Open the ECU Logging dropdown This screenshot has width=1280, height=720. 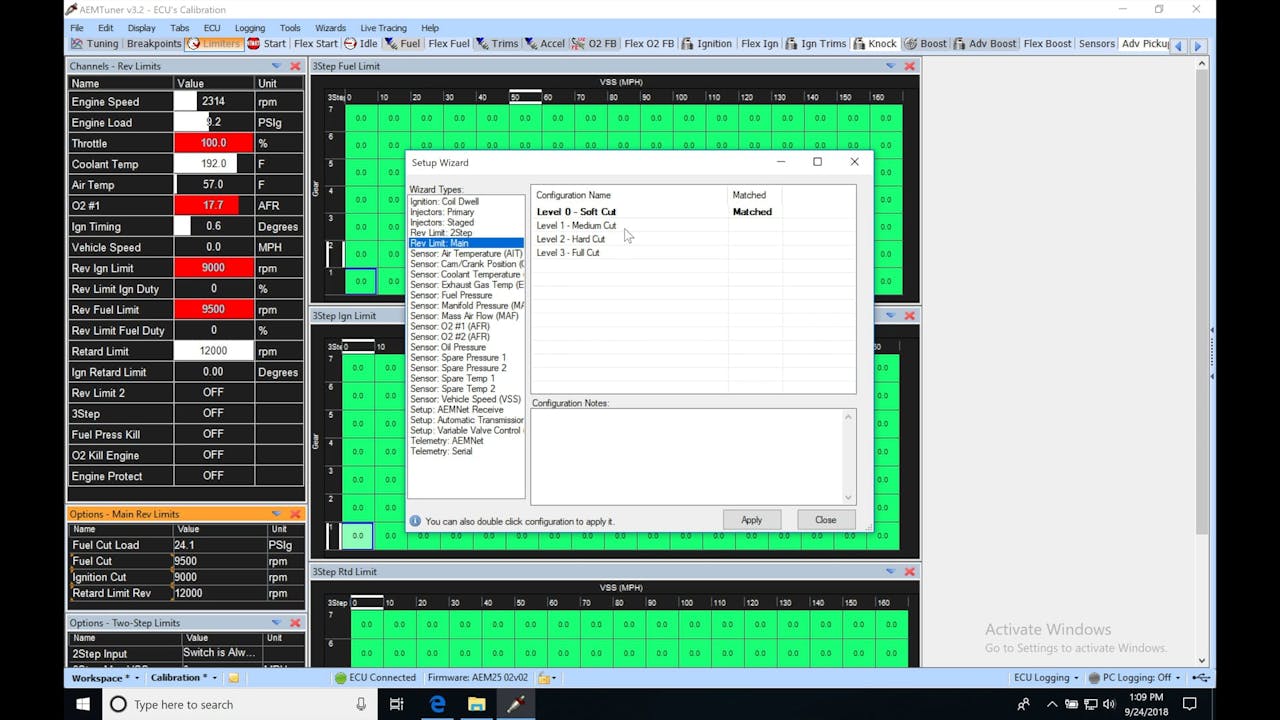tap(1044, 677)
